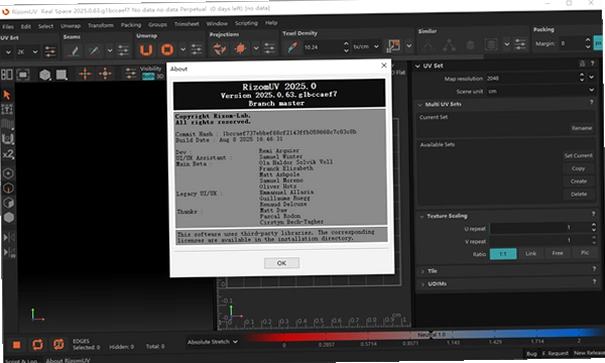The height and width of the screenshot is (363, 605).
Task: Select the island selection mode solid hexagon icon
Action: click(9, 218)
